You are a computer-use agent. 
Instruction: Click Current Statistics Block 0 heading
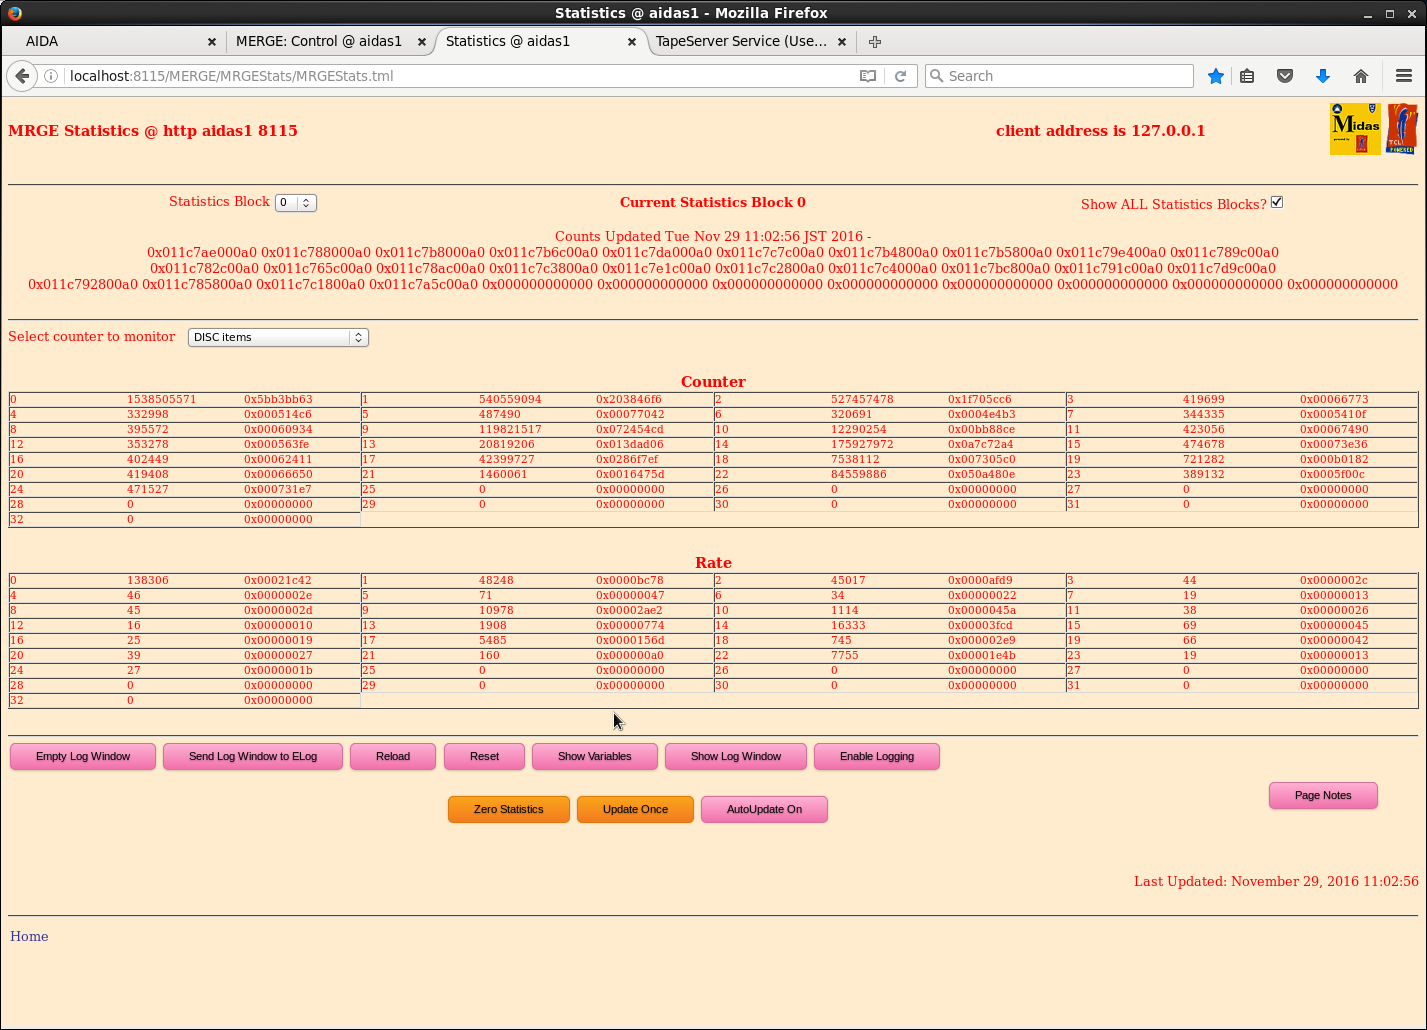pyautogui.click(x=713, y=202)
